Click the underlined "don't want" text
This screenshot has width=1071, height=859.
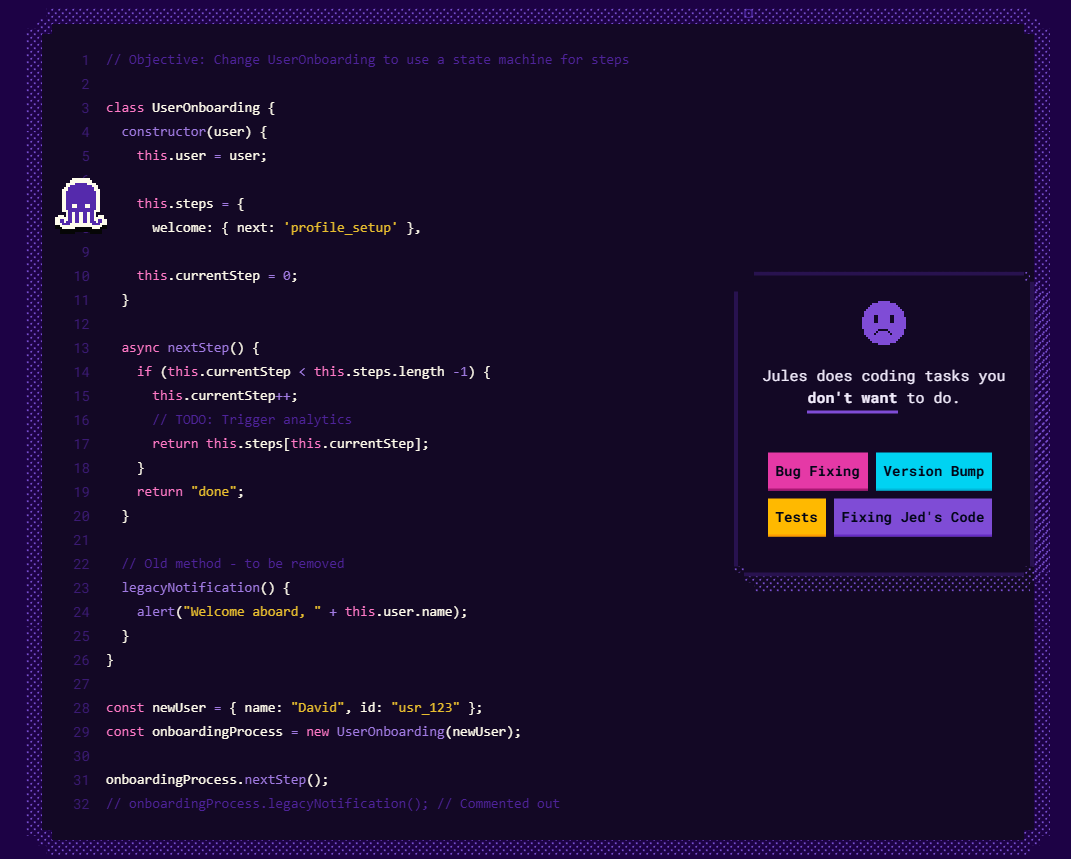(852, 398)
